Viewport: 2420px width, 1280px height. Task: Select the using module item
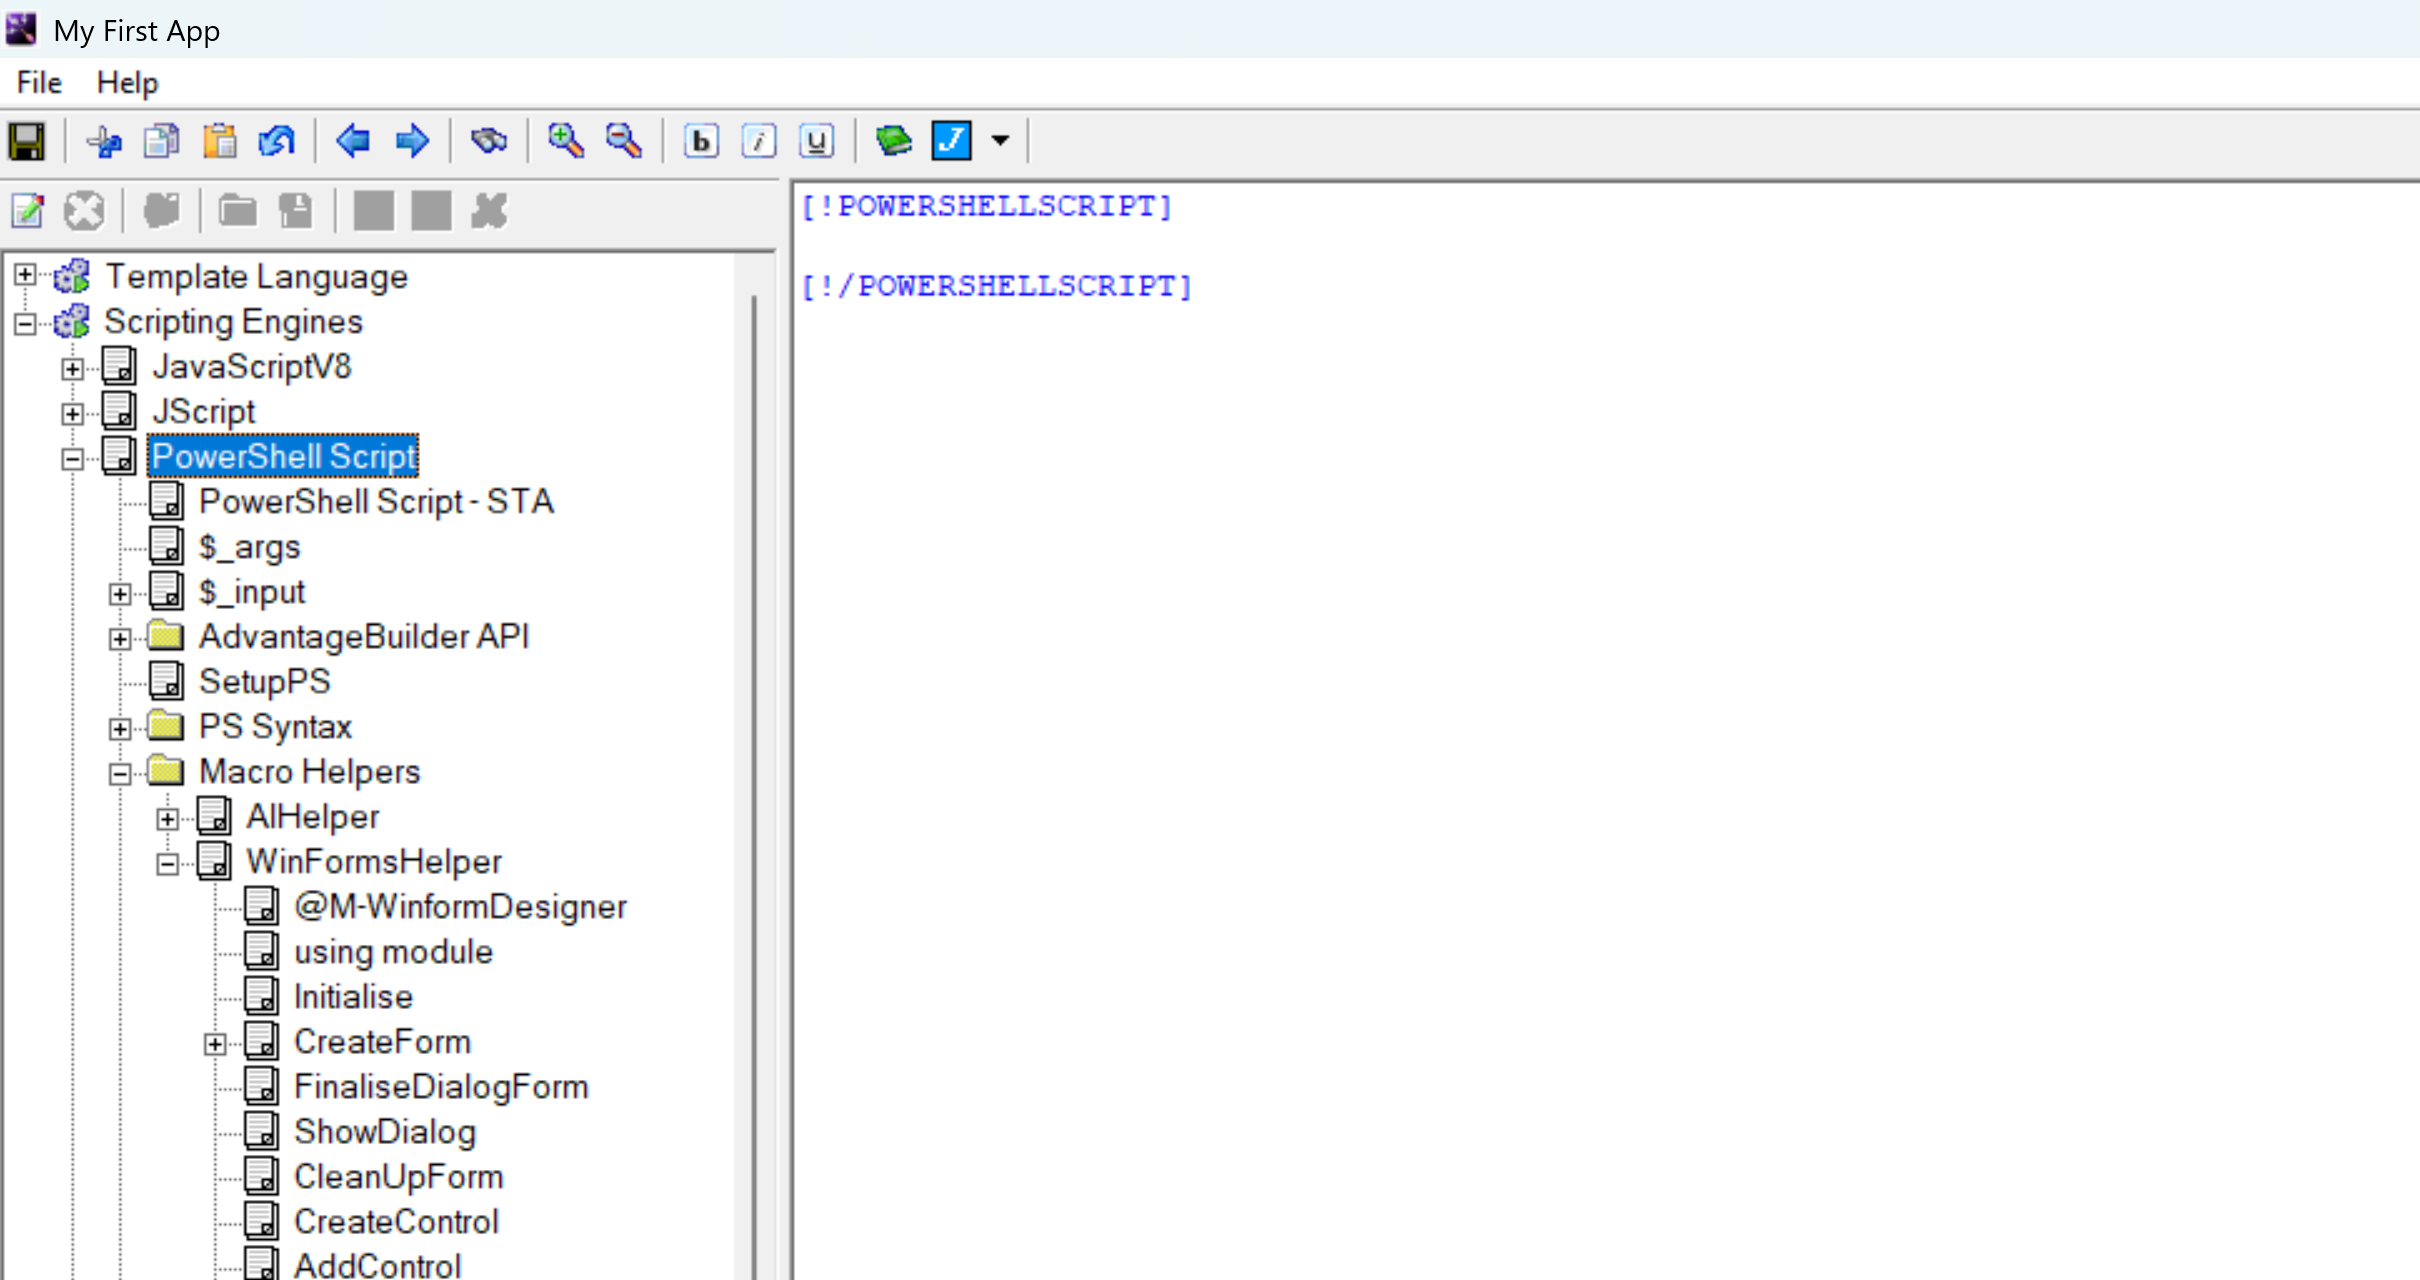394,951
